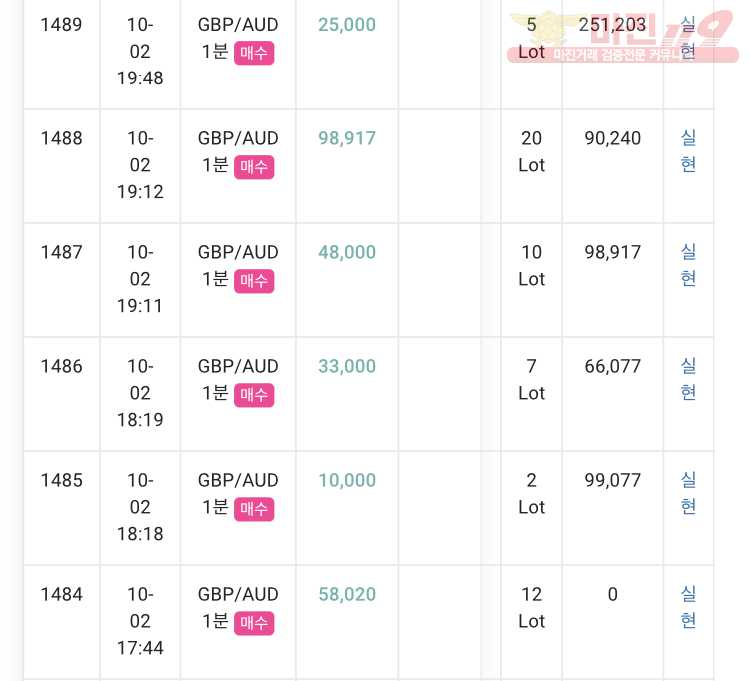This screenshot has height=681, width=750.
Task: Click the watermark logo banner at top right
Action: (623, 37)
